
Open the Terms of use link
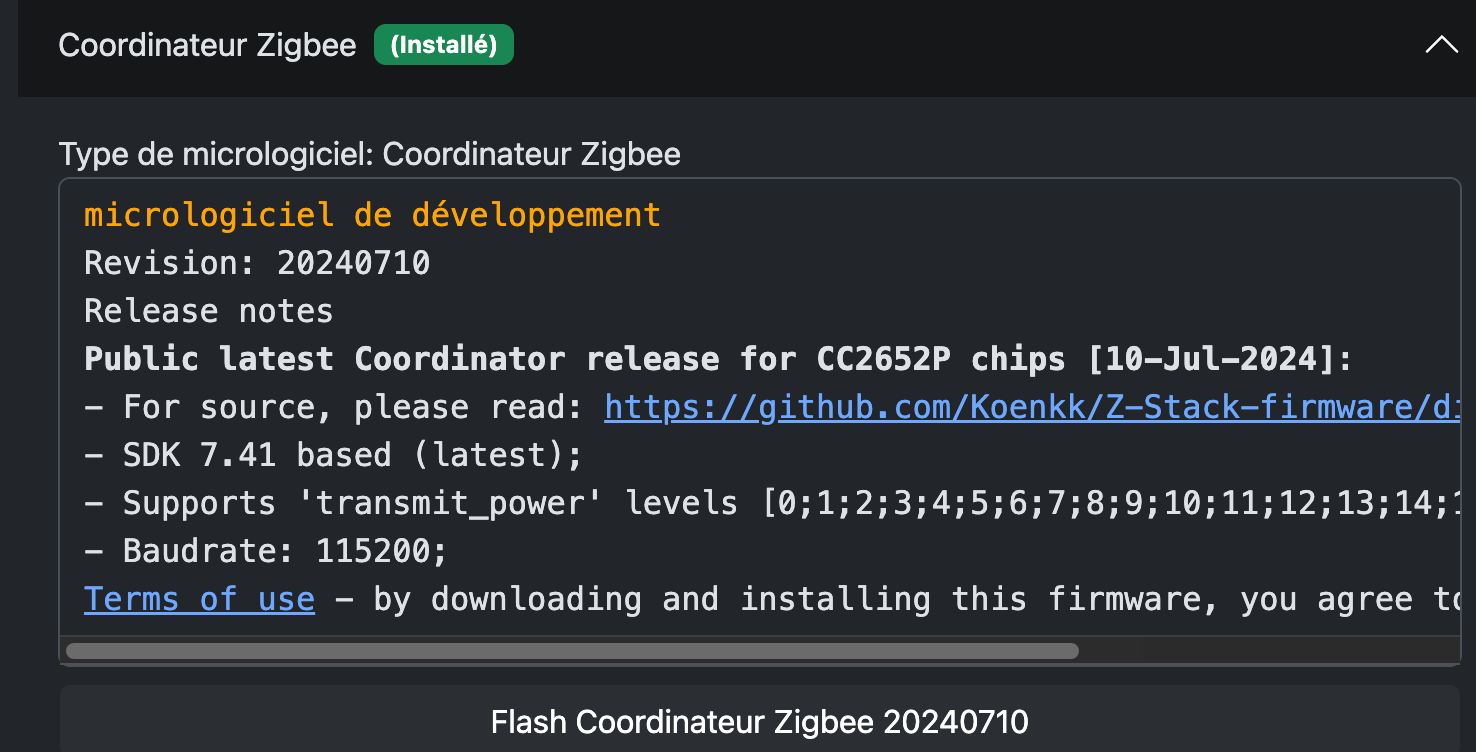[x=199, y=599]
